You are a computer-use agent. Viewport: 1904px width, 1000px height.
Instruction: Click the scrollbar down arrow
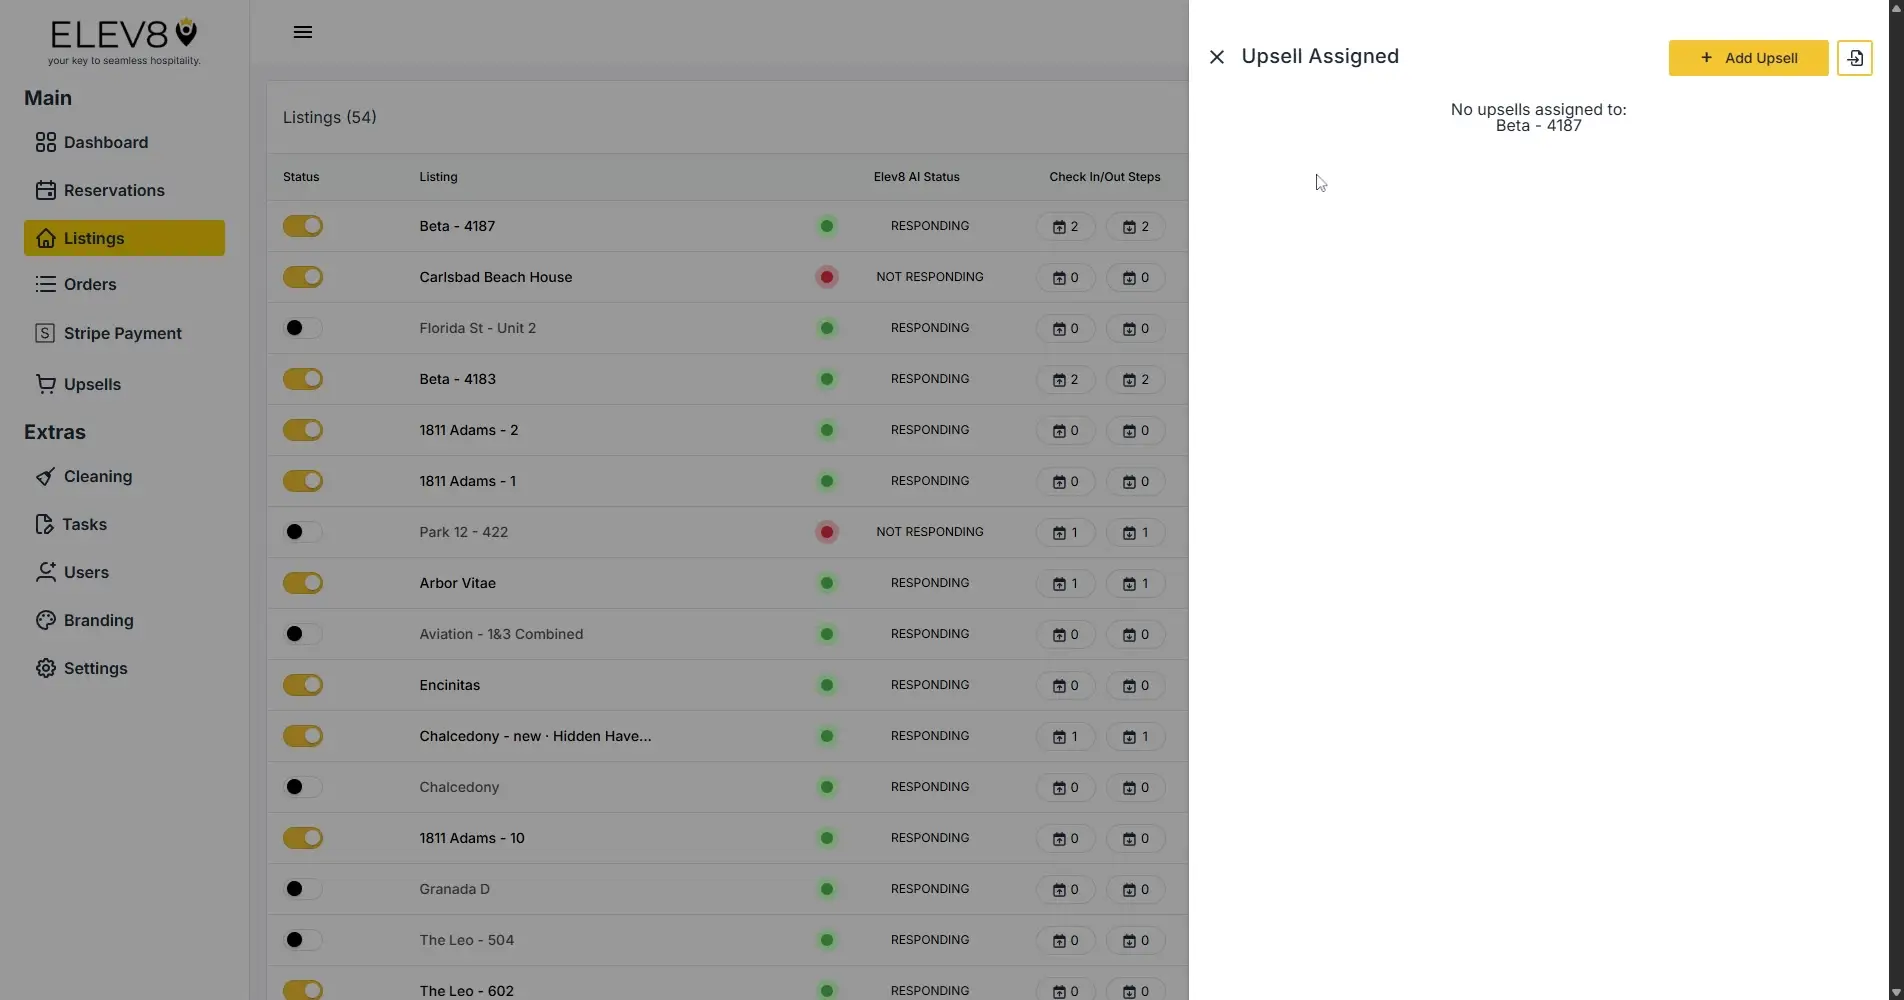1895,990
